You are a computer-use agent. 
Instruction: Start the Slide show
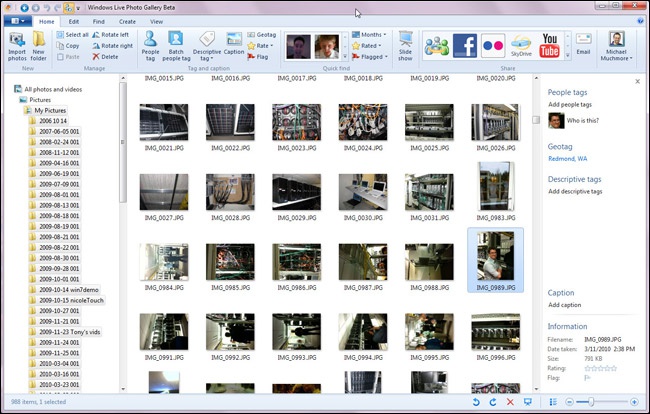click(x=405, y=46)
